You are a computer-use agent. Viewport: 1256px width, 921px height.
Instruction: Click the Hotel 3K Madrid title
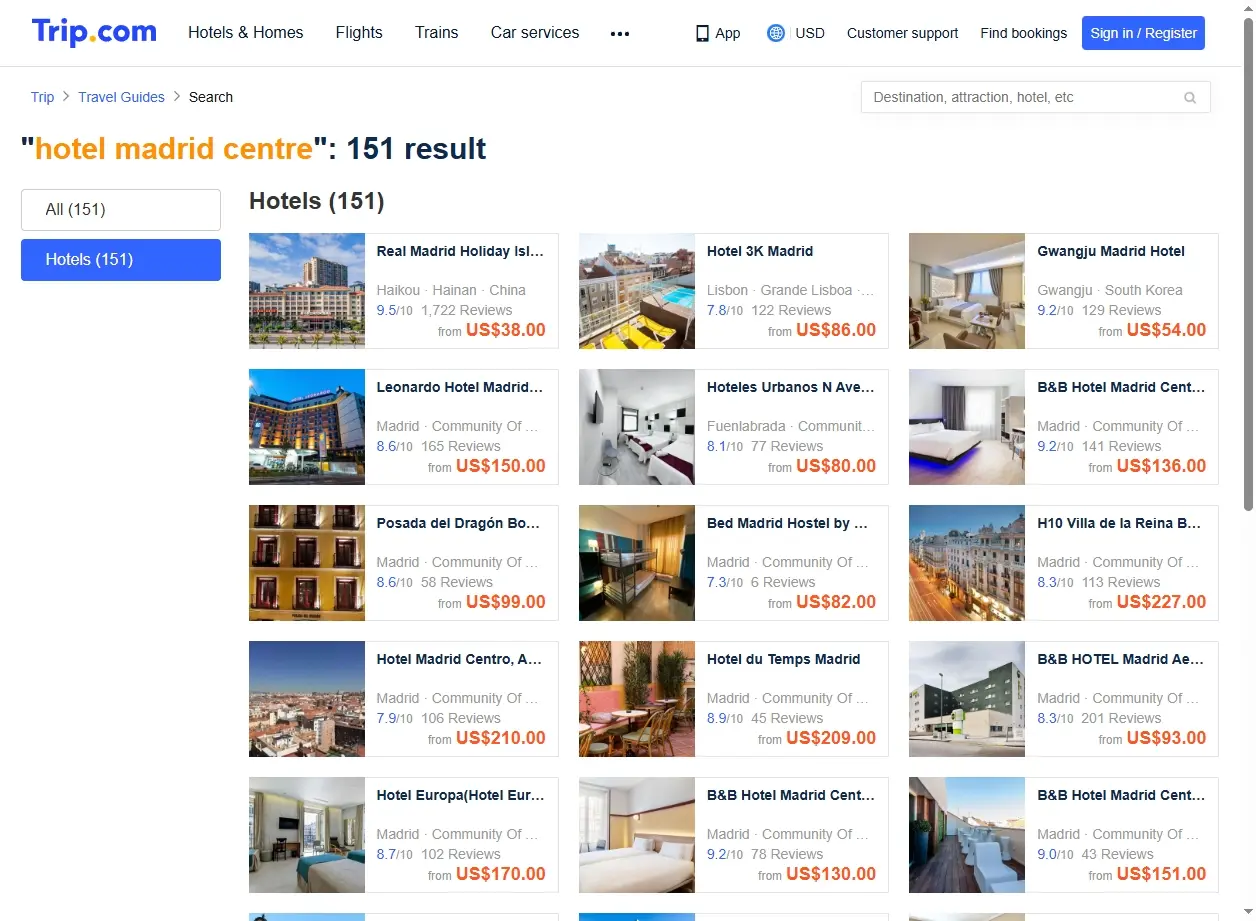760,251
